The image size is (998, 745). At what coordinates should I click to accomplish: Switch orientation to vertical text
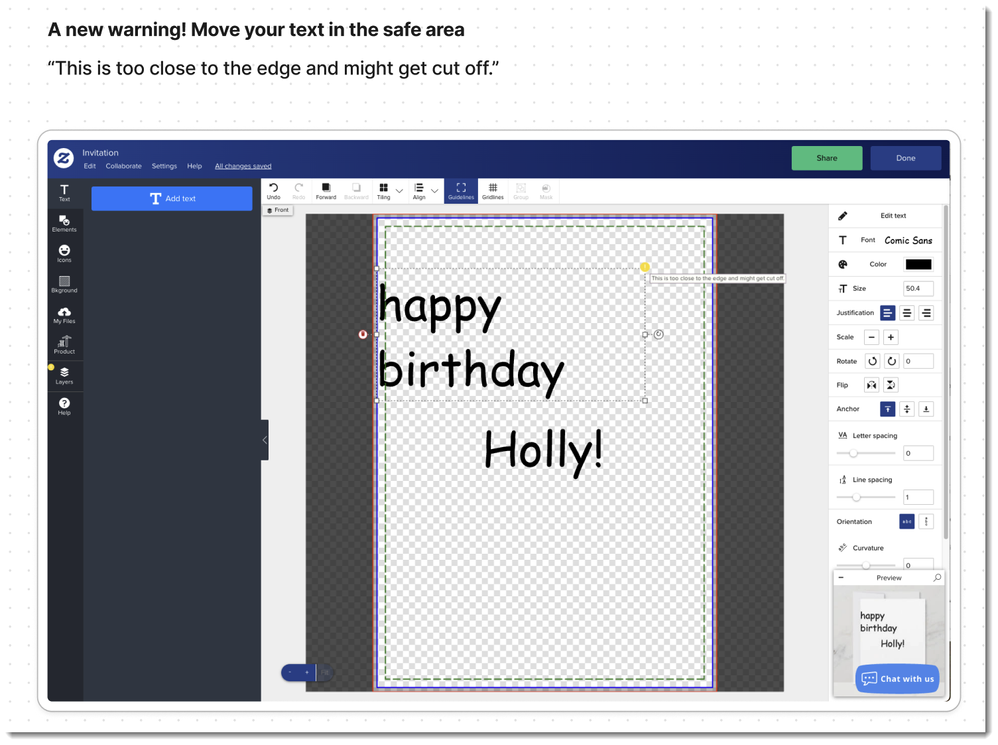point(926,522)
